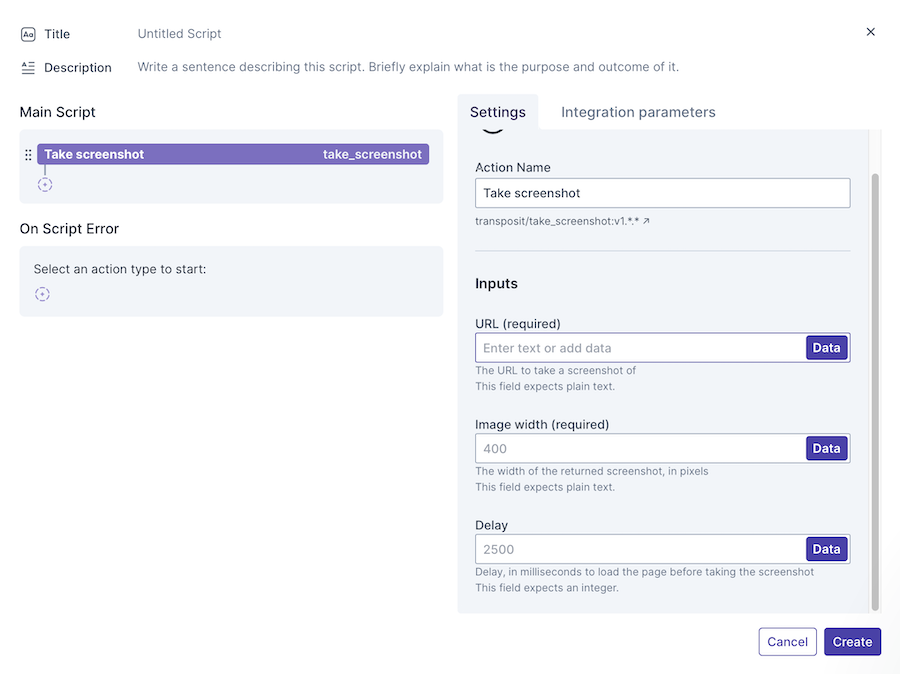
Task: Add a step below Take screenshot
Action: [45, 185]
